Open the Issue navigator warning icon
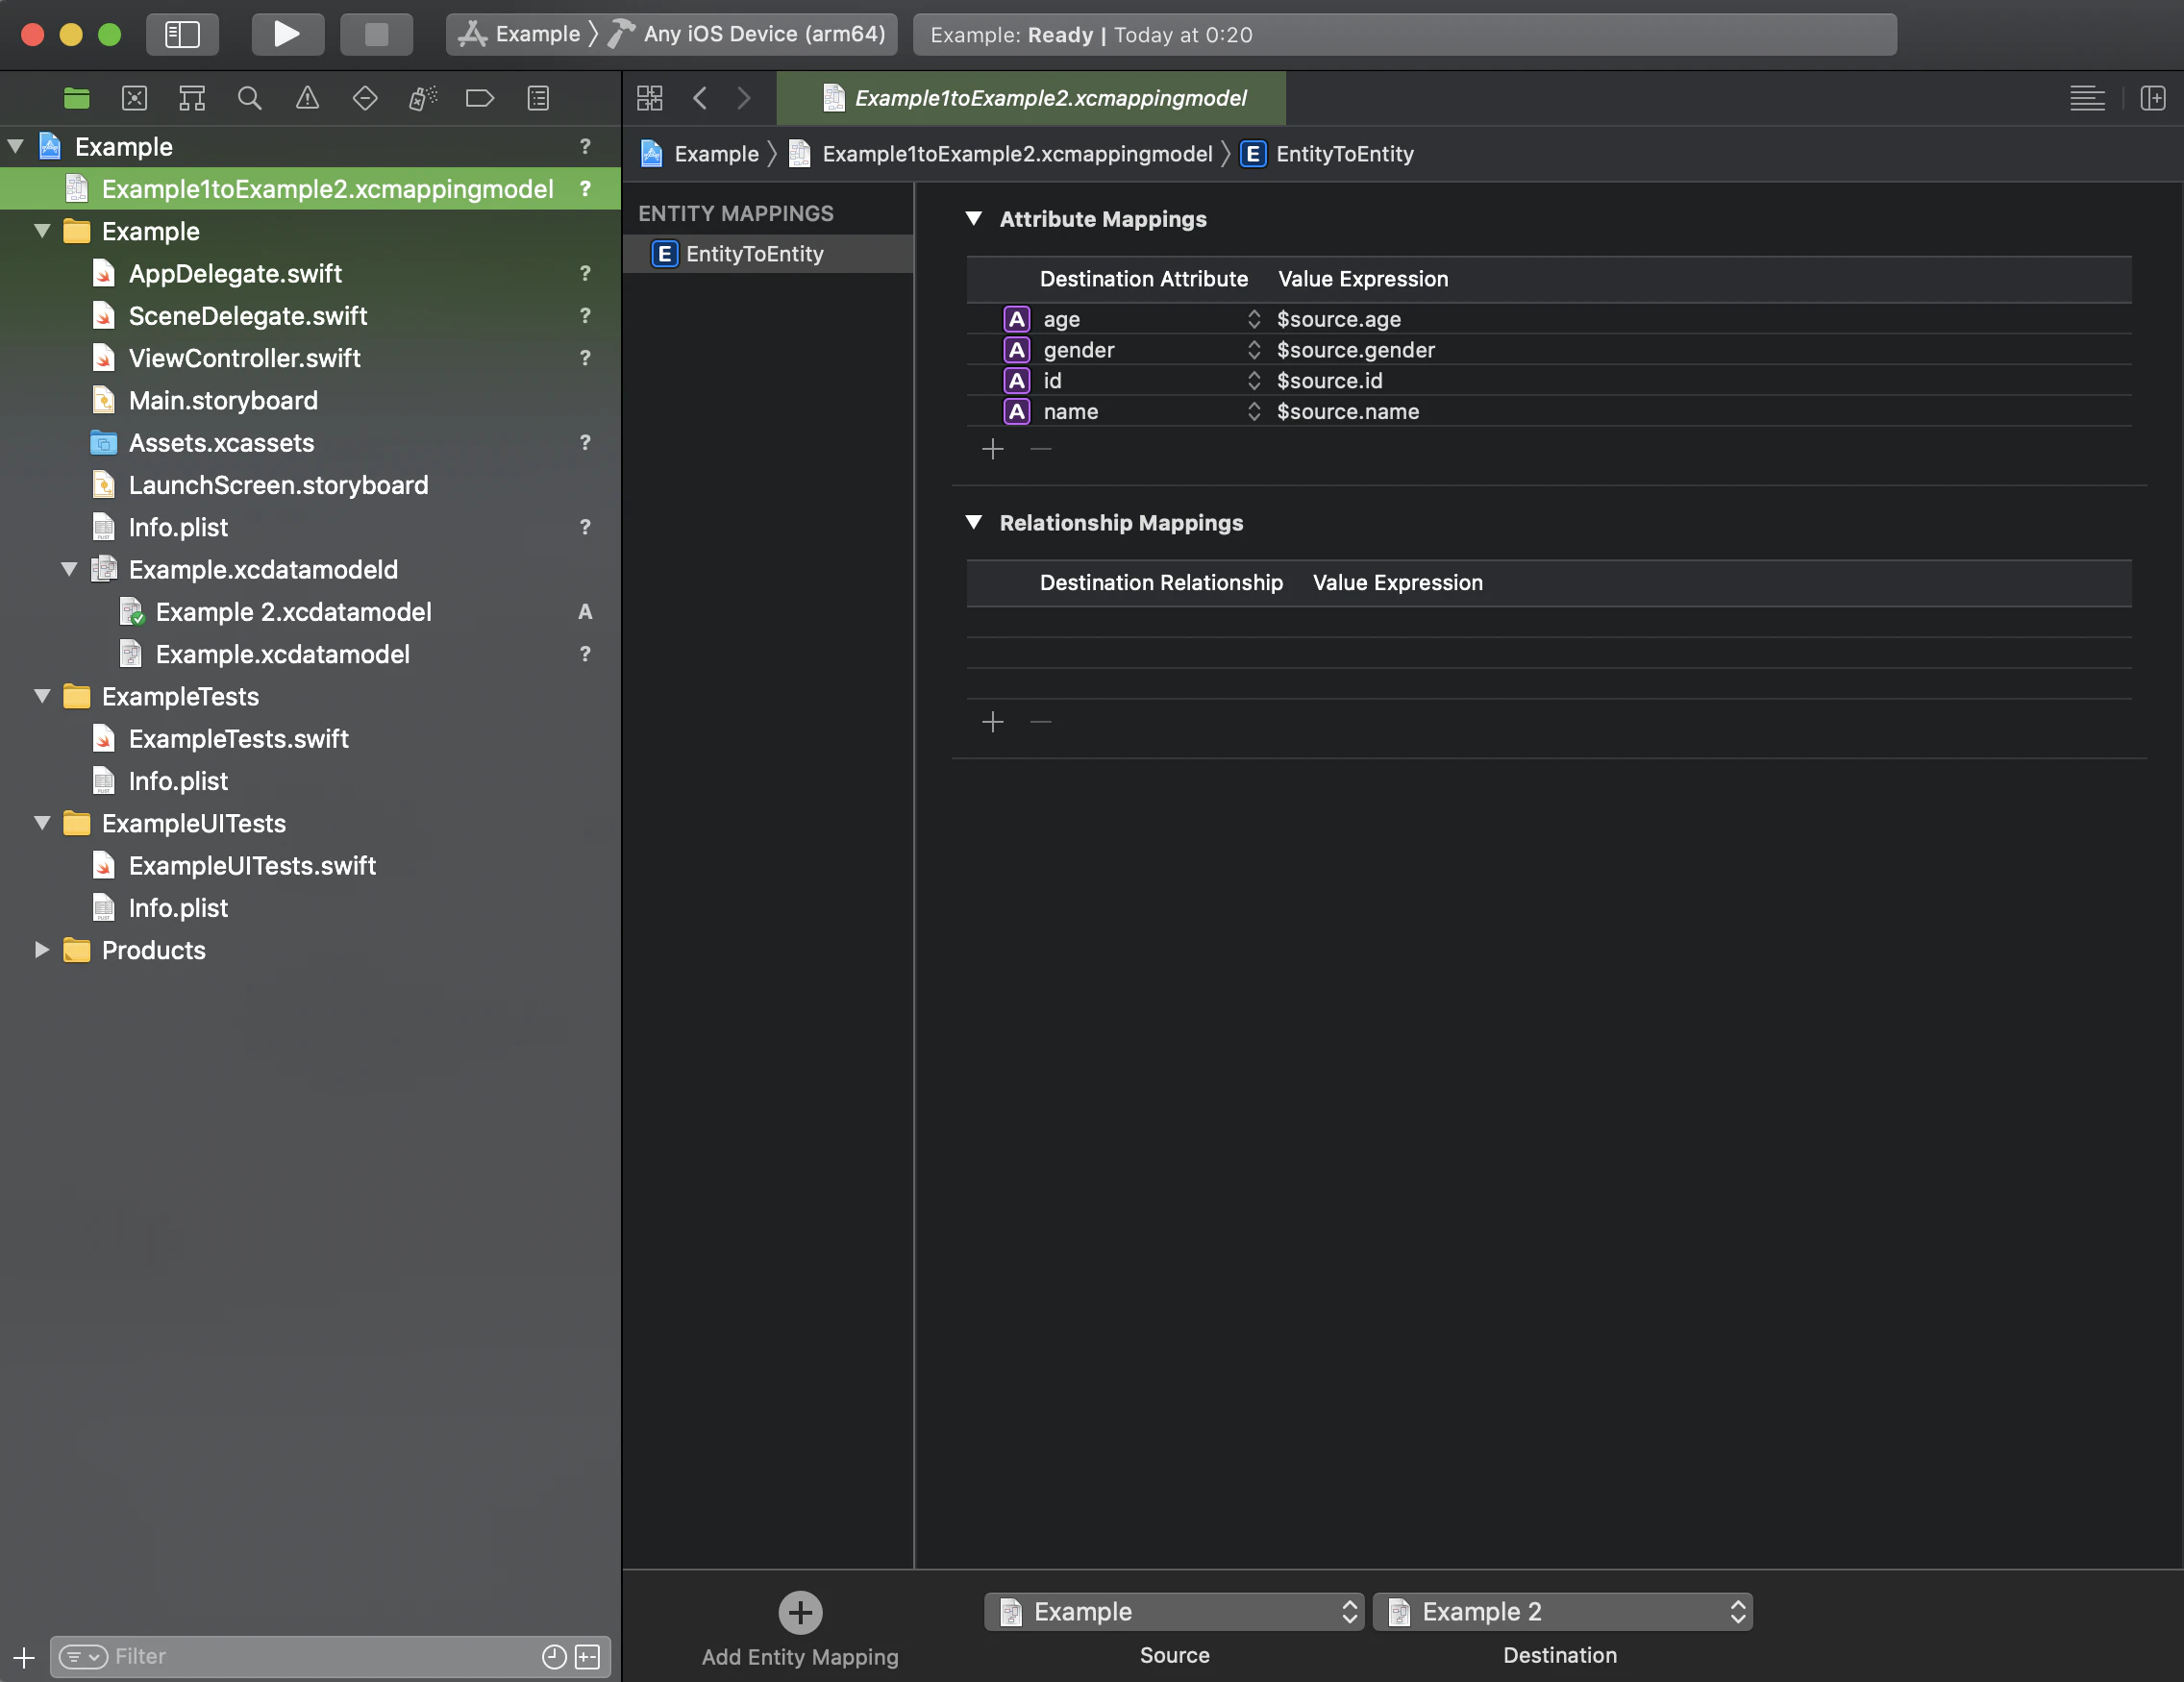The width and height of the screenshot is (2184, 1682). click(307, 98)
